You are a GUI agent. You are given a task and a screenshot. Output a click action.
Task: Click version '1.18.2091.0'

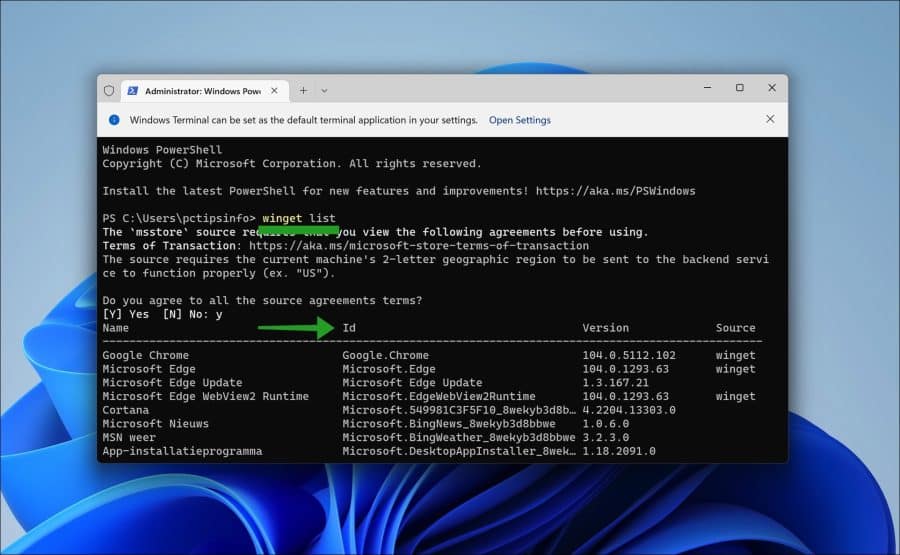pos(619,452)
